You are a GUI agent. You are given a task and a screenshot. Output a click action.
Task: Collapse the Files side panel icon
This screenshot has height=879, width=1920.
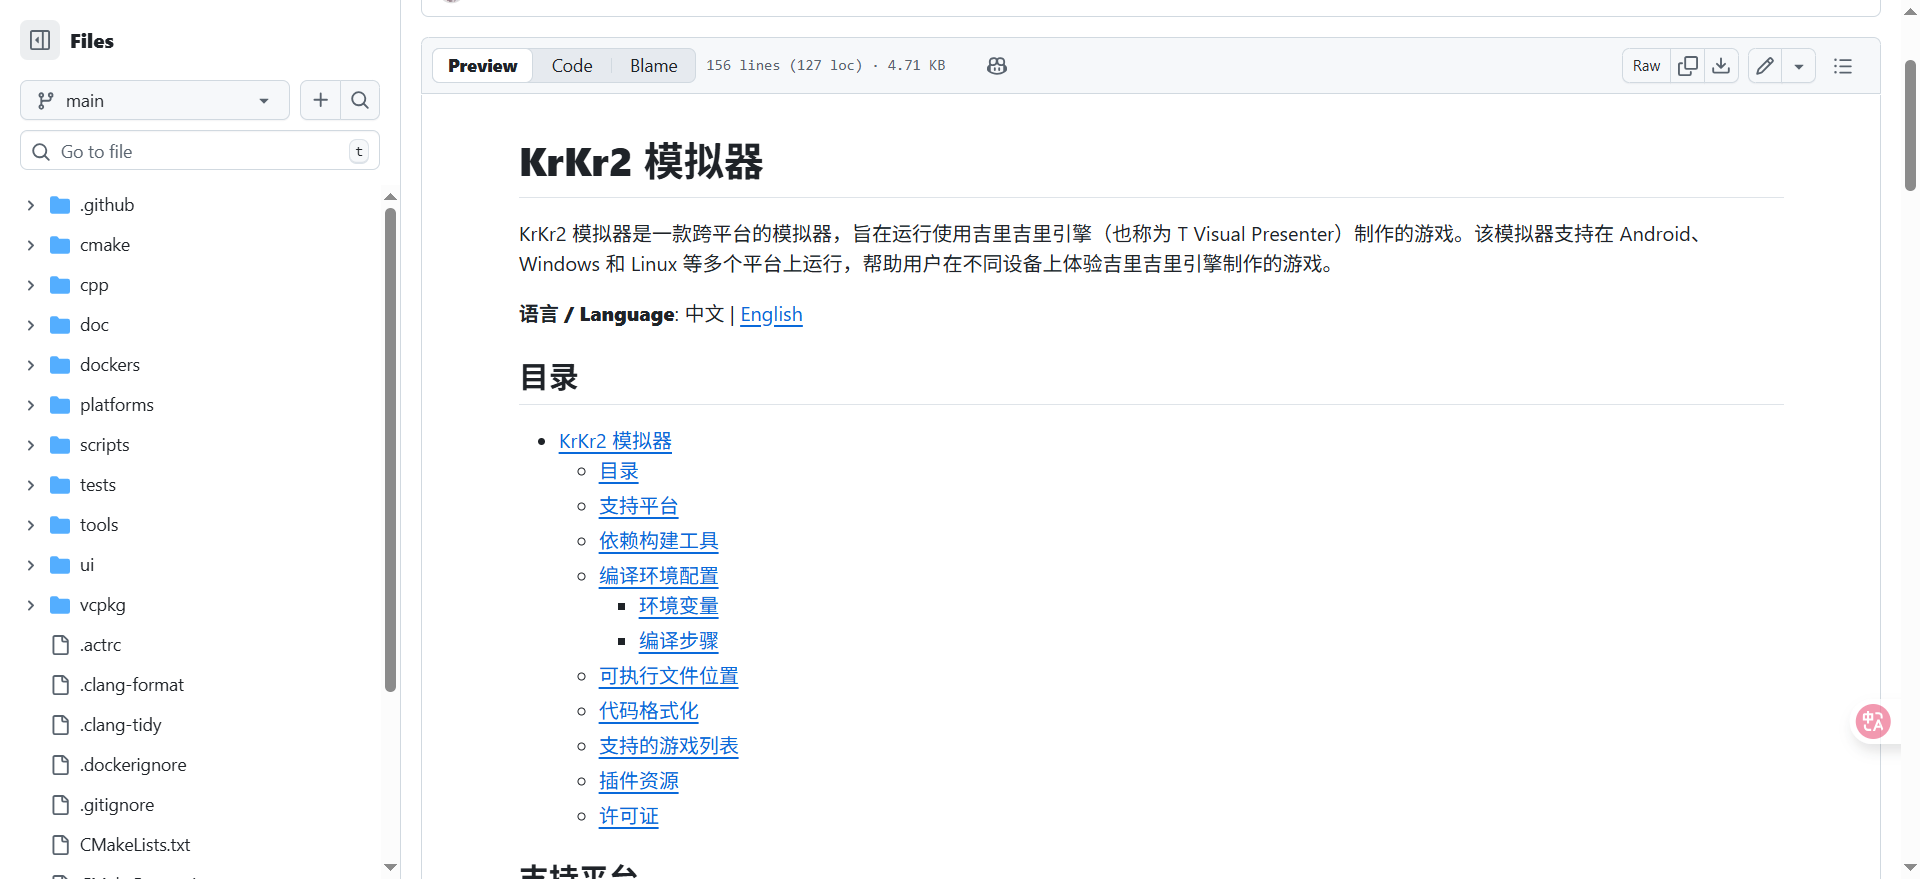40,41
